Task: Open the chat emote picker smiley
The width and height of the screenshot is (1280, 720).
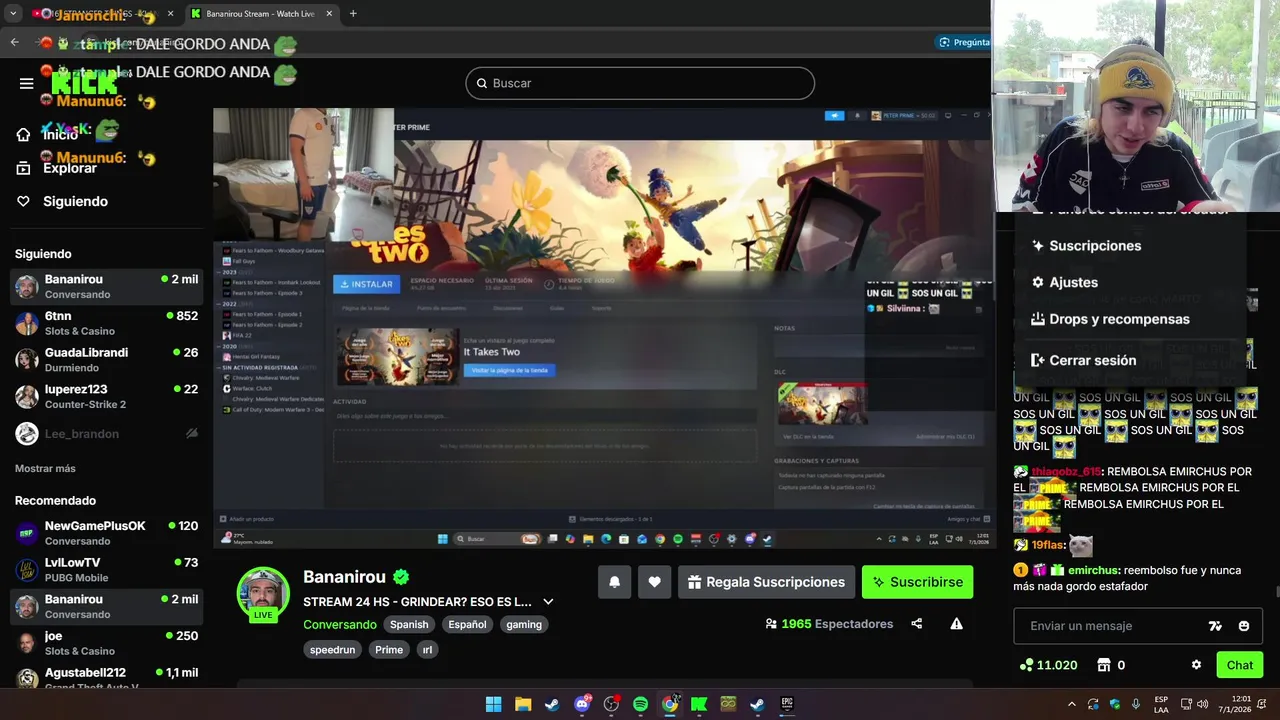Action: [x=1244, y=626]
